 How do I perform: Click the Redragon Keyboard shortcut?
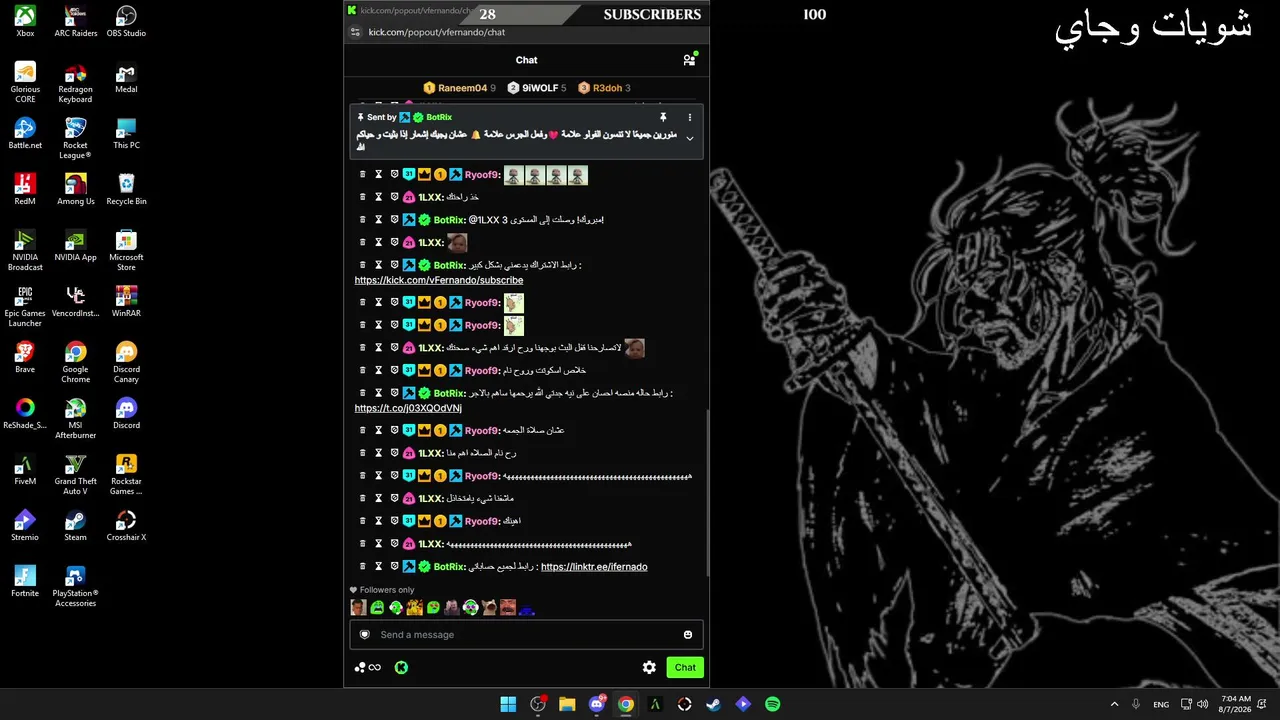[x=76, y=83]
